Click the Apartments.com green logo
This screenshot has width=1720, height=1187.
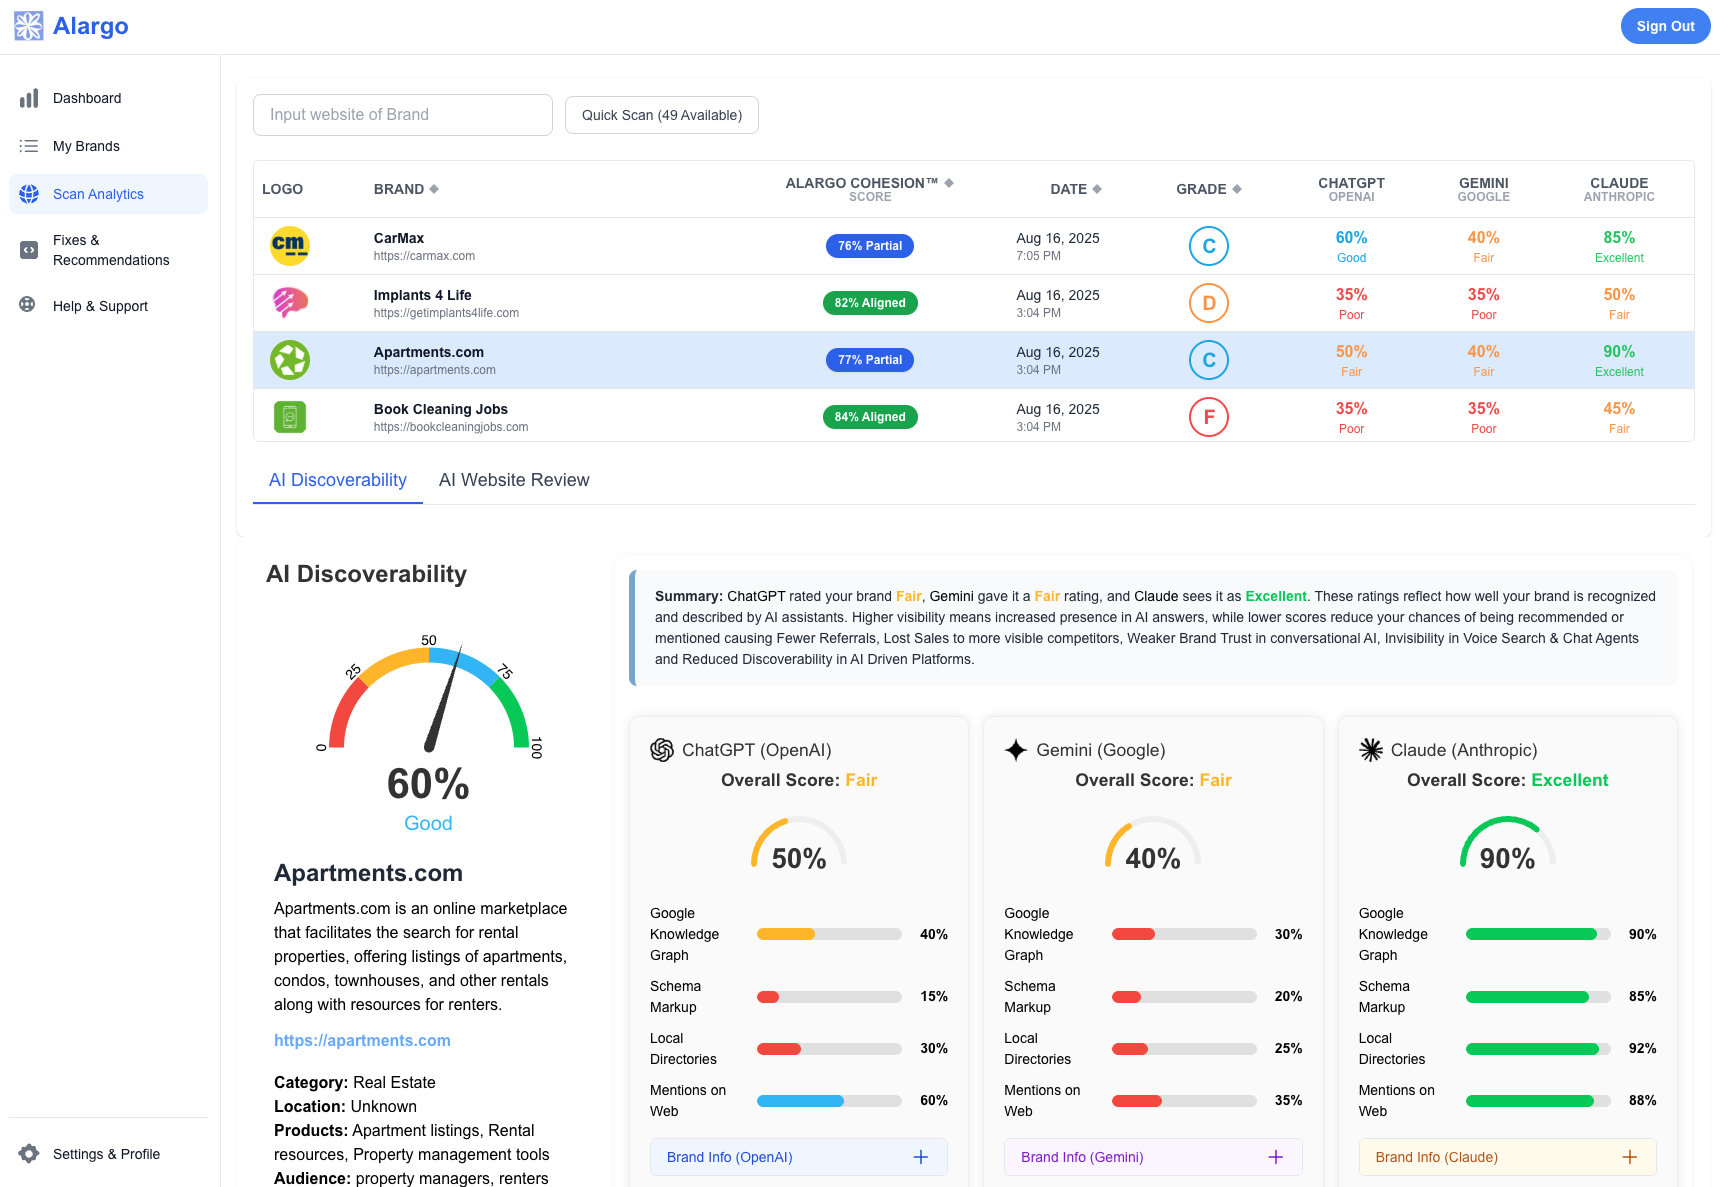(290, 360)
